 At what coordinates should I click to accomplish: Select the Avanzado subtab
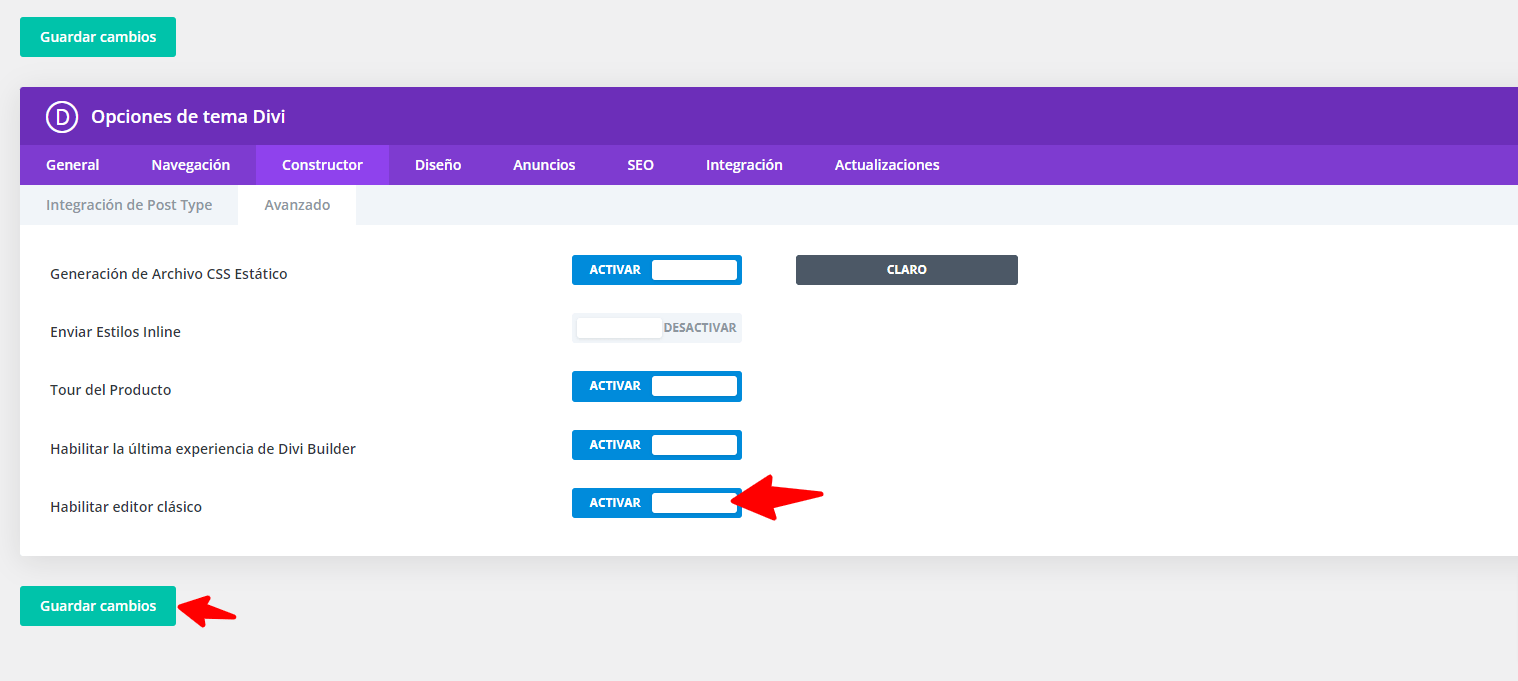pos(297,205)
